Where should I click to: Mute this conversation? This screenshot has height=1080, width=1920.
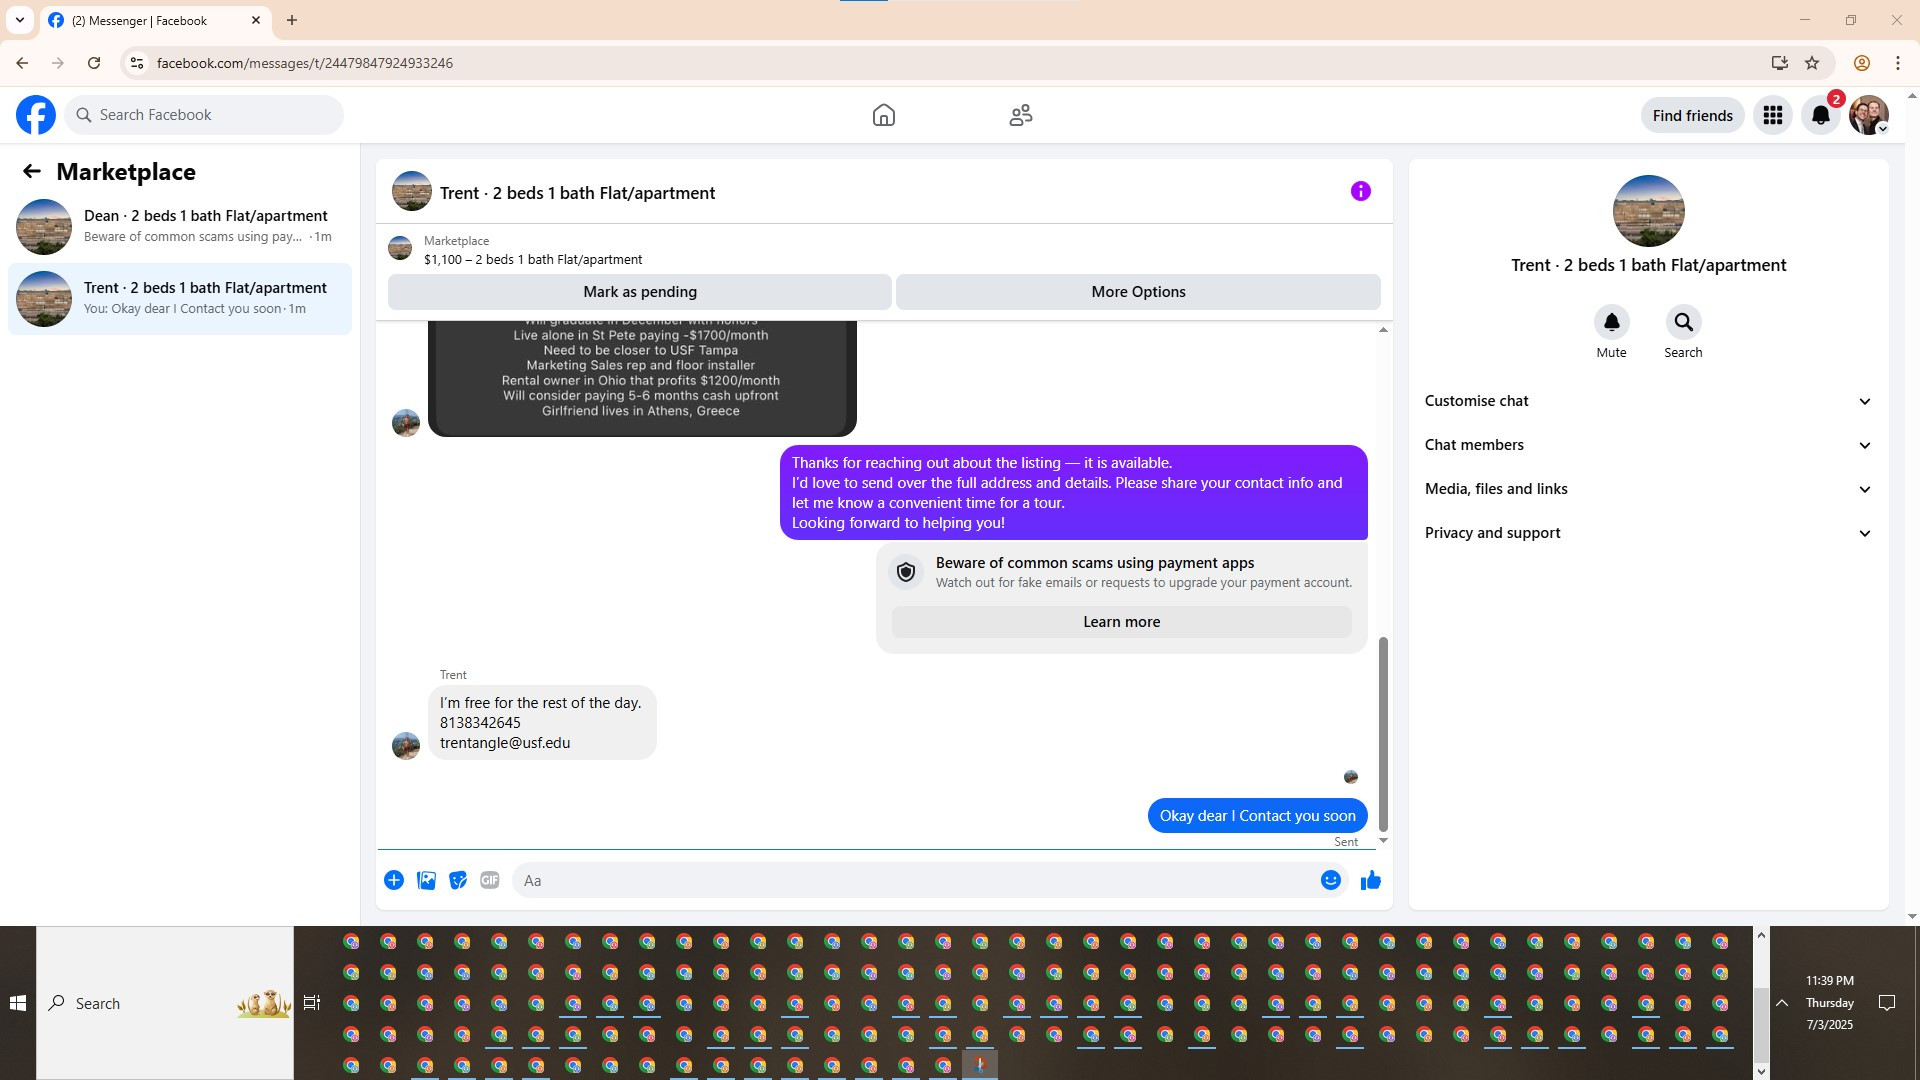click(1611, 323)
